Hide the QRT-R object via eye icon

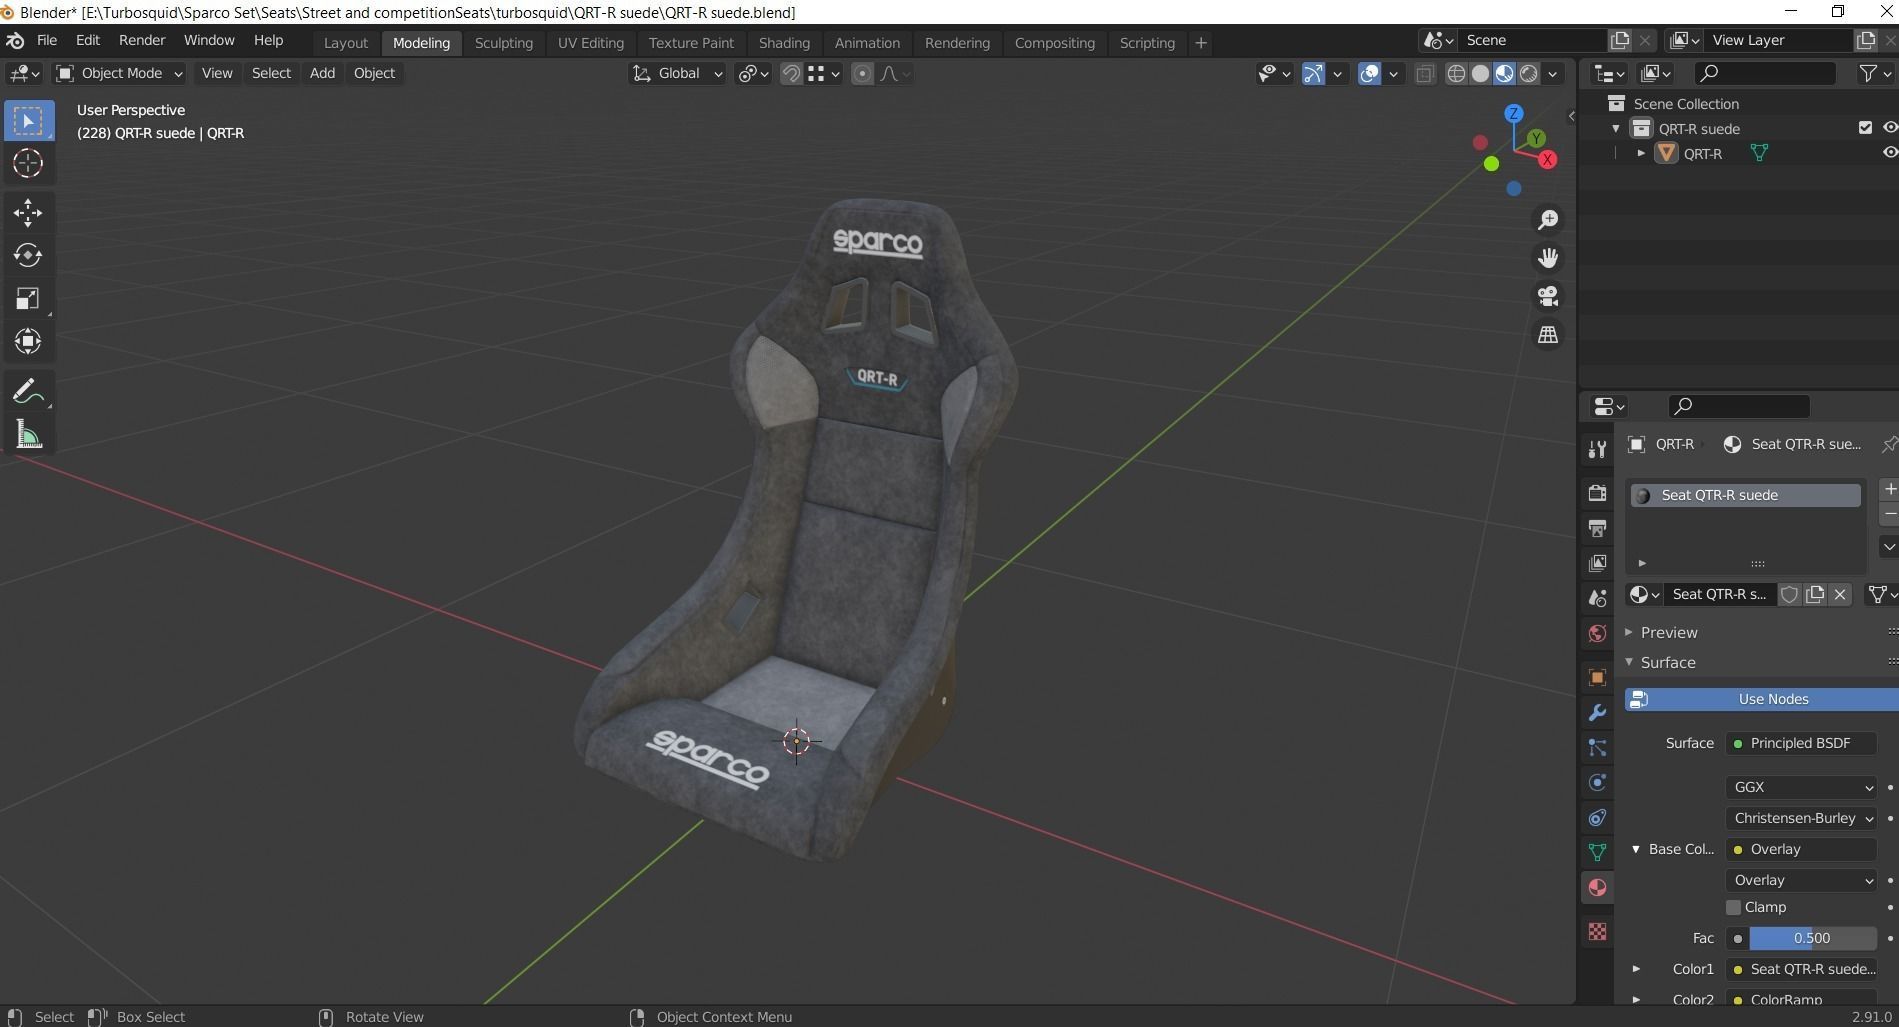(1889, 153)
